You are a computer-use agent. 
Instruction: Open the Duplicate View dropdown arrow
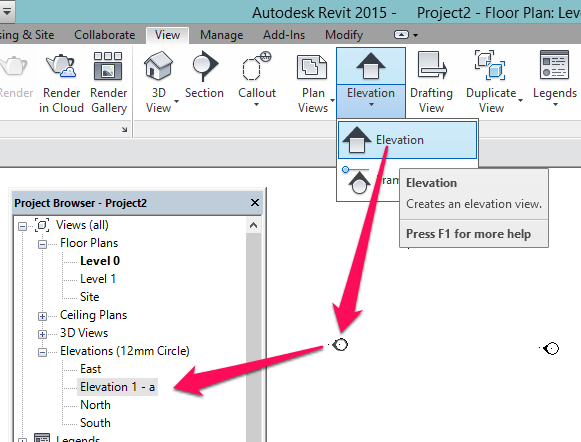point(521,100)
